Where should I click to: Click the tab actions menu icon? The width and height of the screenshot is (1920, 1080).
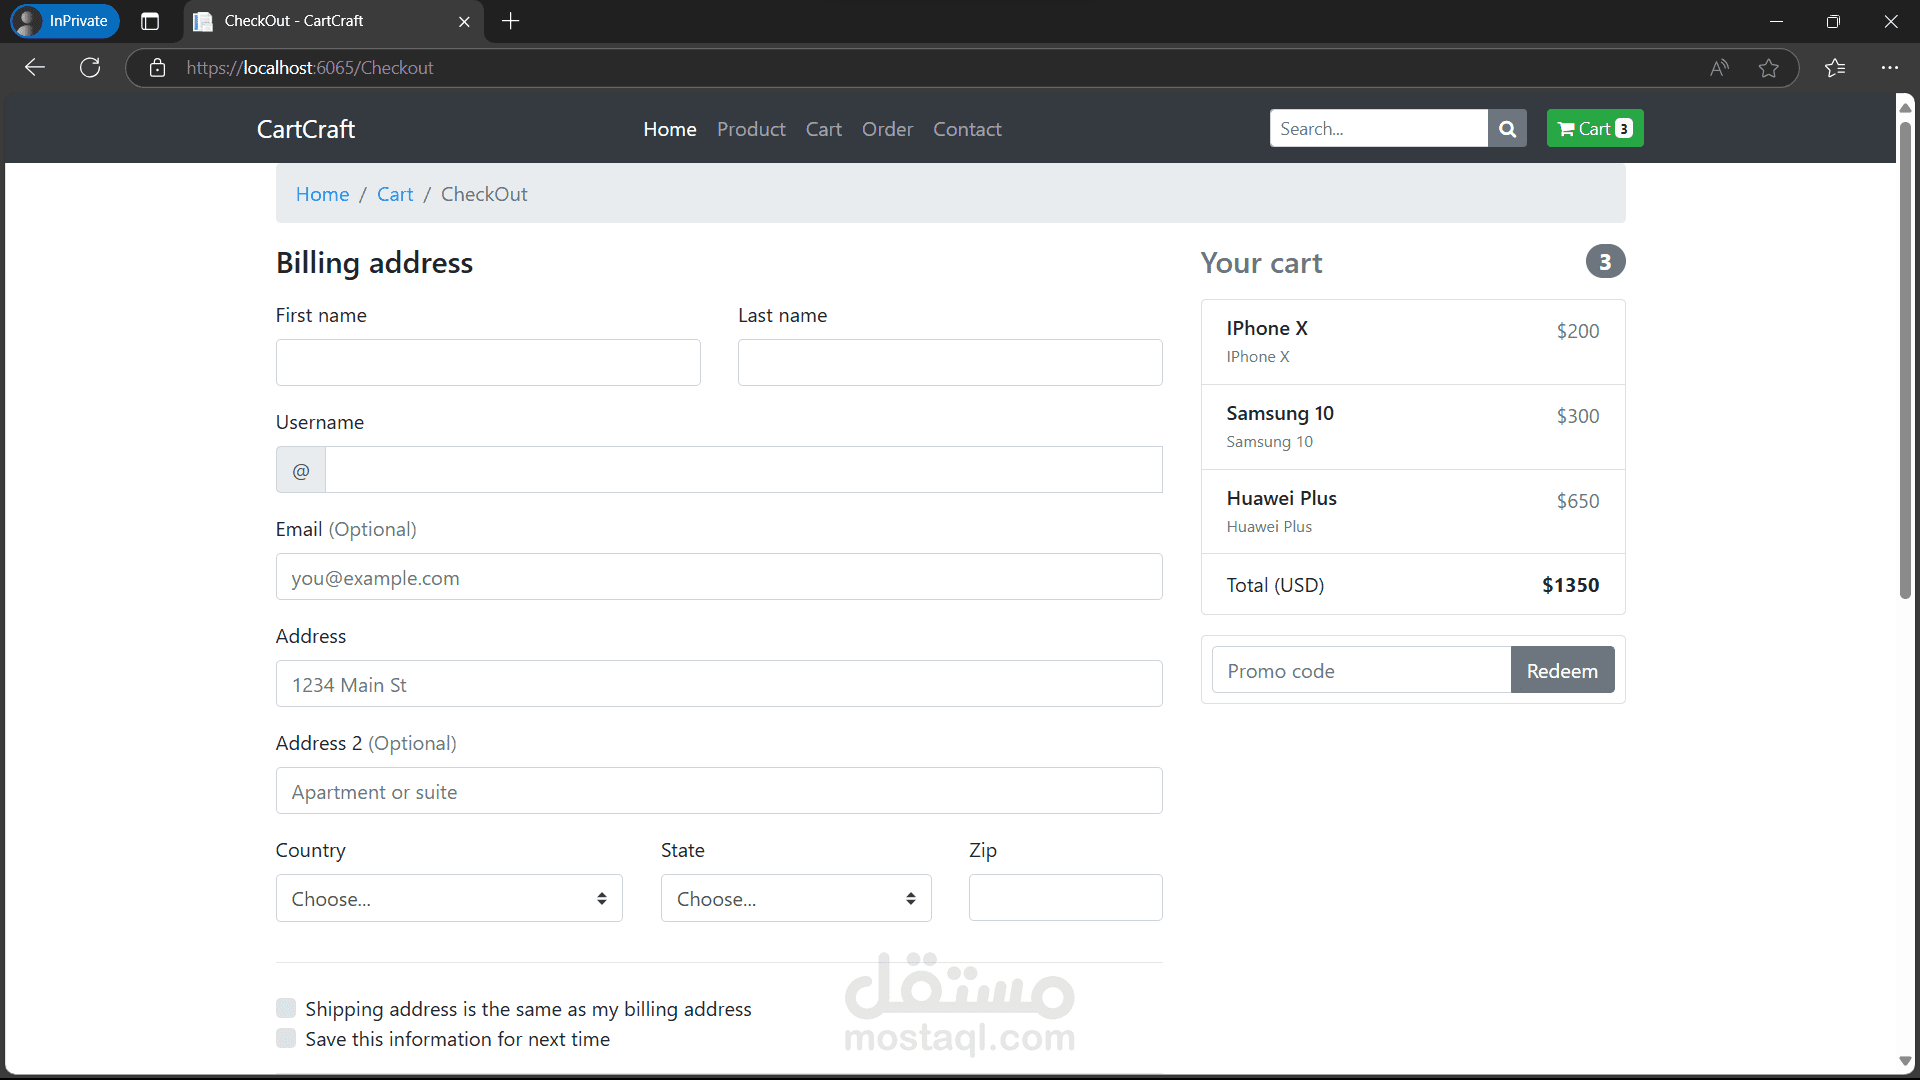point(150,21)
